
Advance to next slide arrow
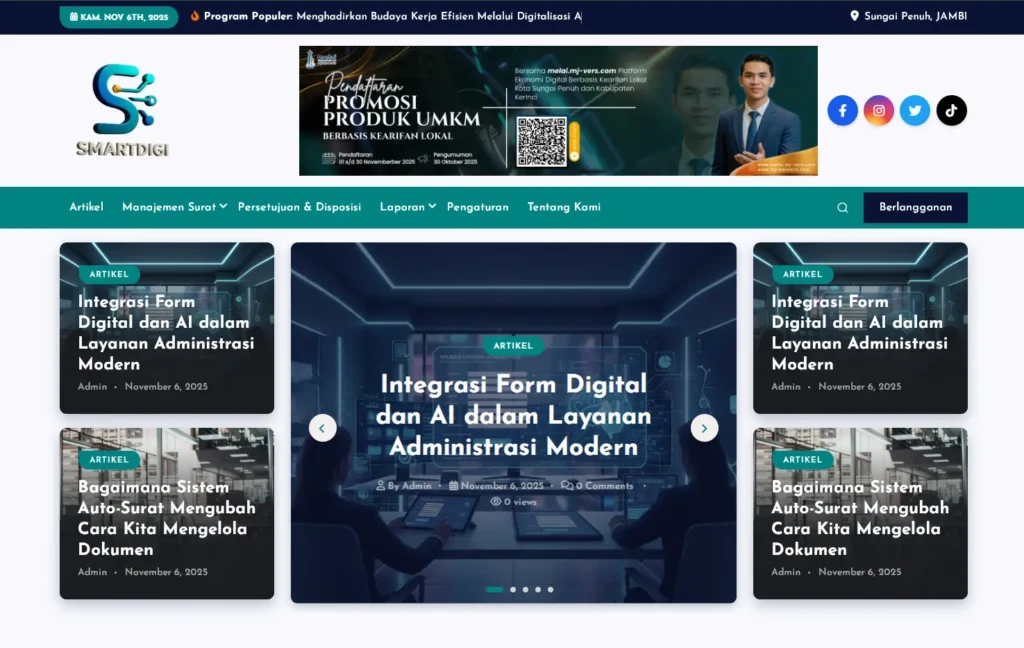point(704,428)
